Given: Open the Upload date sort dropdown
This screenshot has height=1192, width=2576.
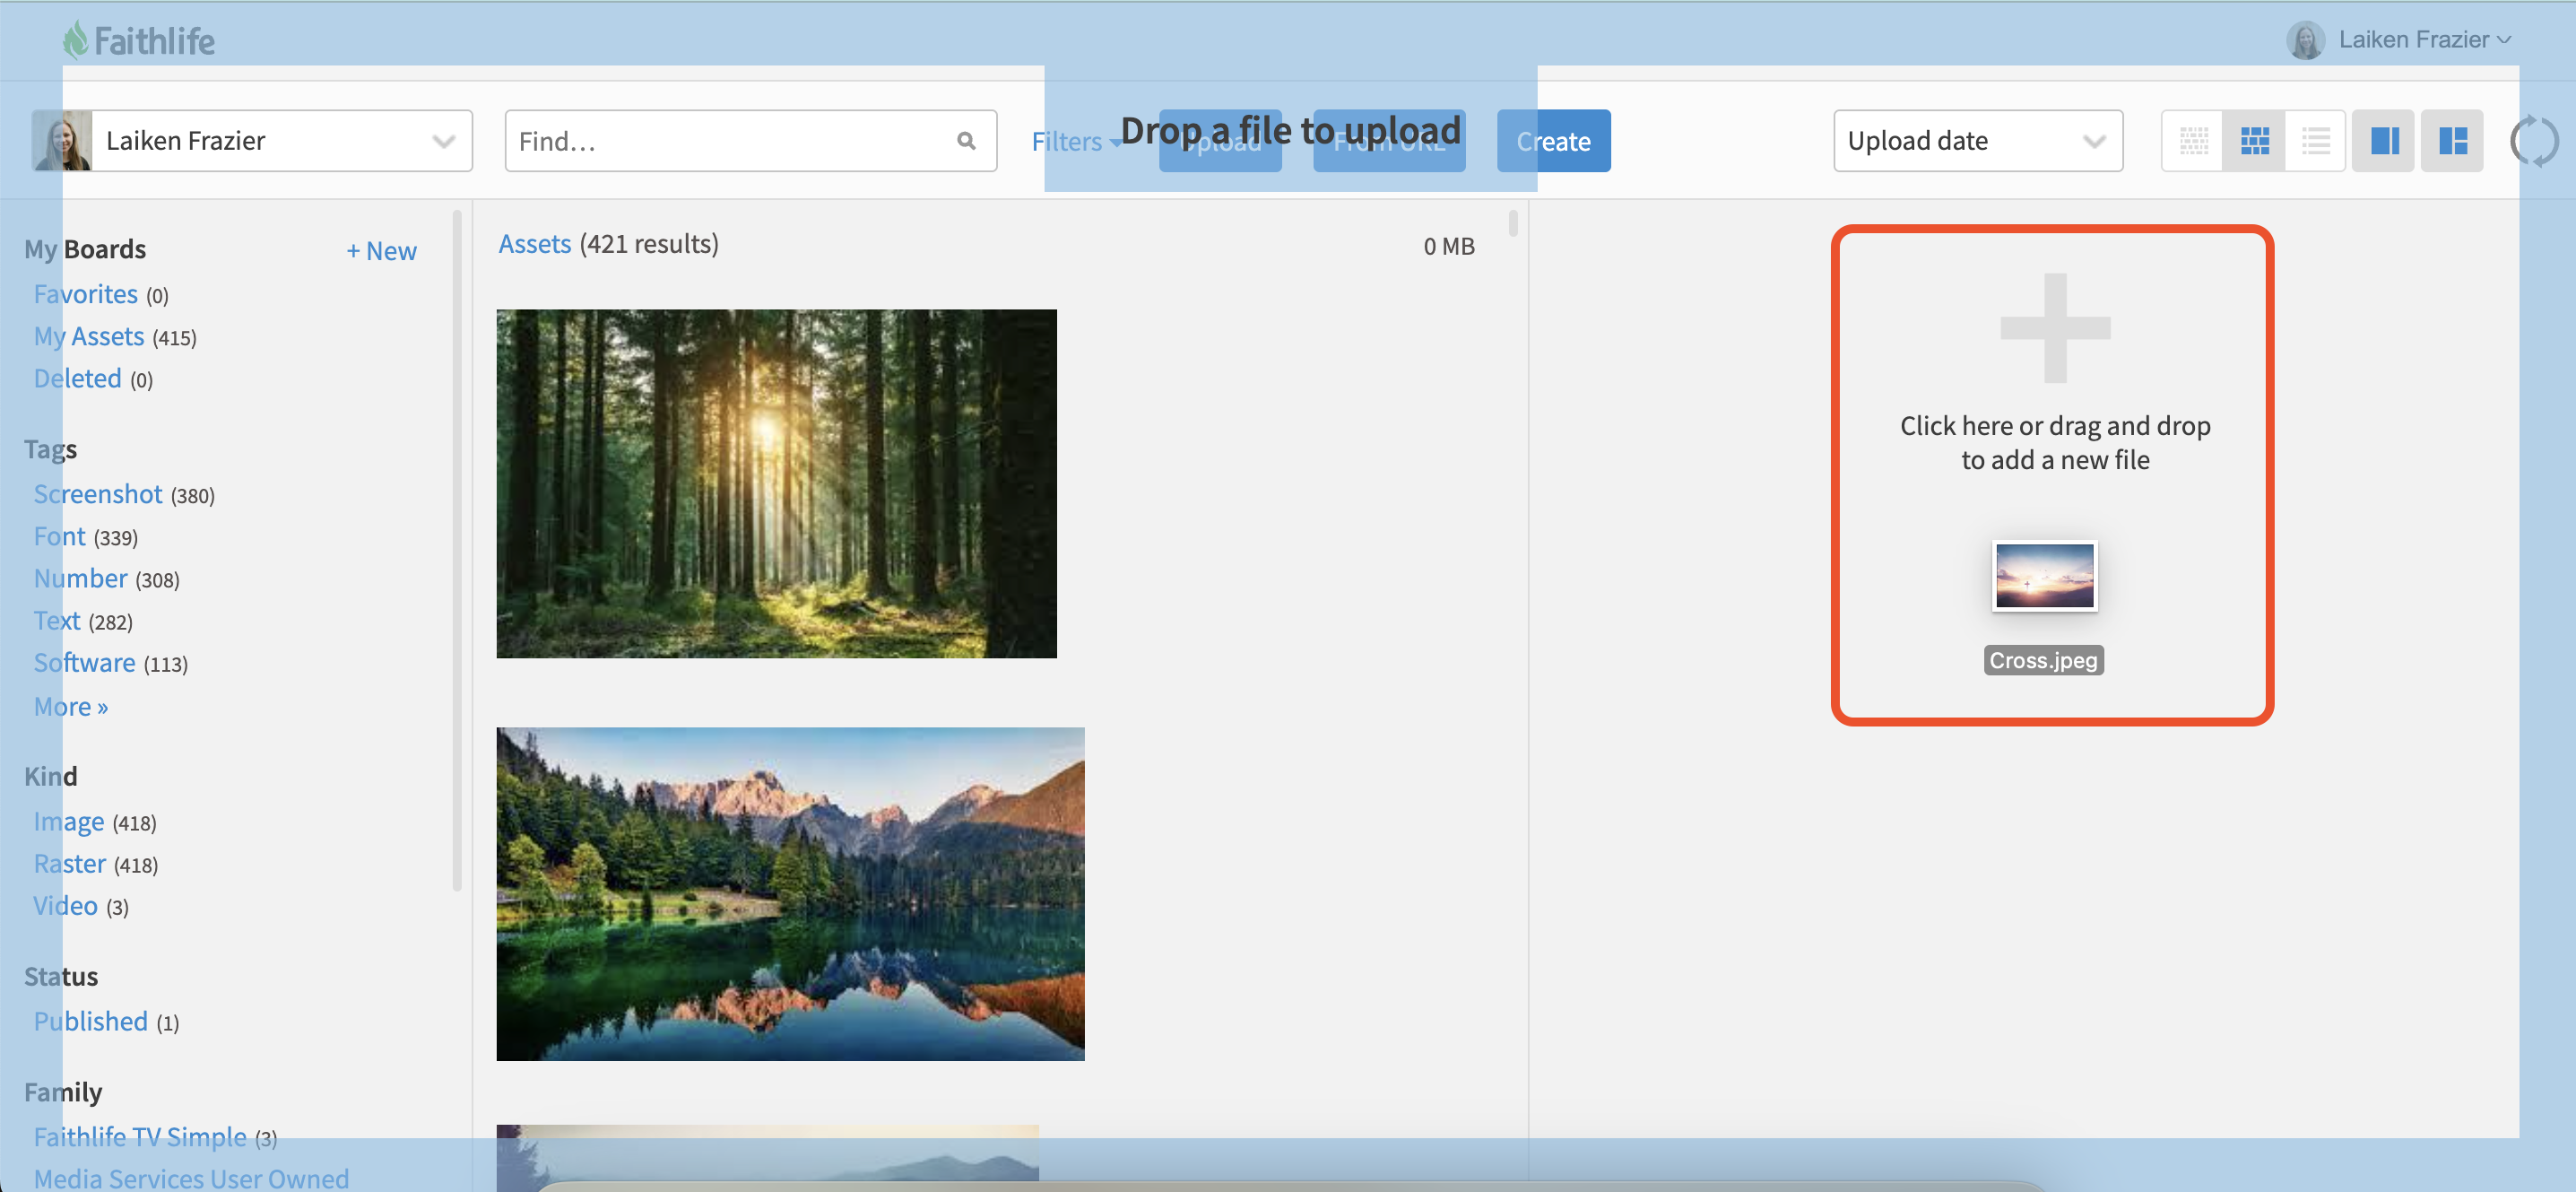Looking at the screenshot, I should click(1977, 141).
